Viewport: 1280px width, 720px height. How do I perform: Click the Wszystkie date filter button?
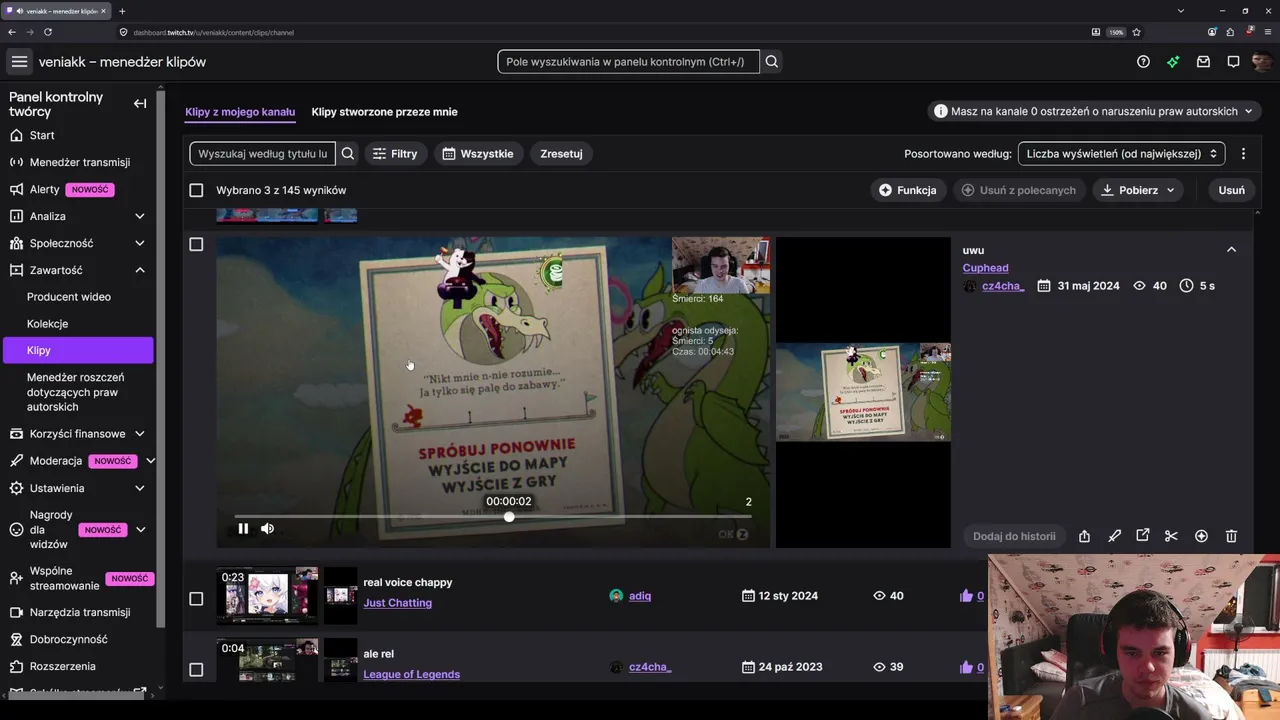pos(478,154)
